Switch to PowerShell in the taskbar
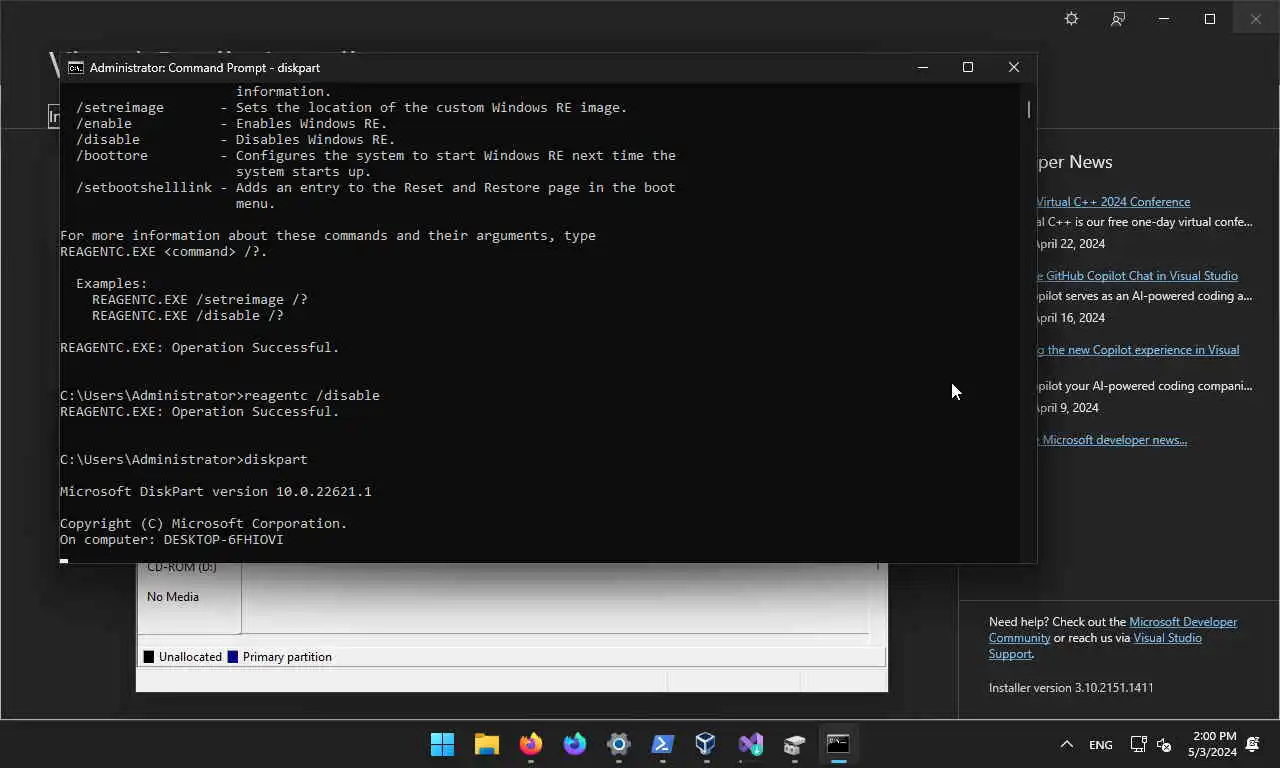 coord(662,744)
